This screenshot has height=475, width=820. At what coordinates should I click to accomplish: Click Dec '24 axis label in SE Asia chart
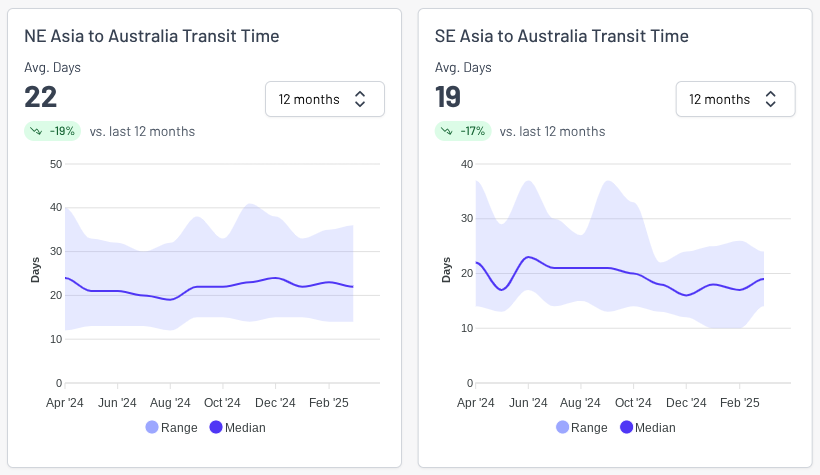(x=686, y=403)
